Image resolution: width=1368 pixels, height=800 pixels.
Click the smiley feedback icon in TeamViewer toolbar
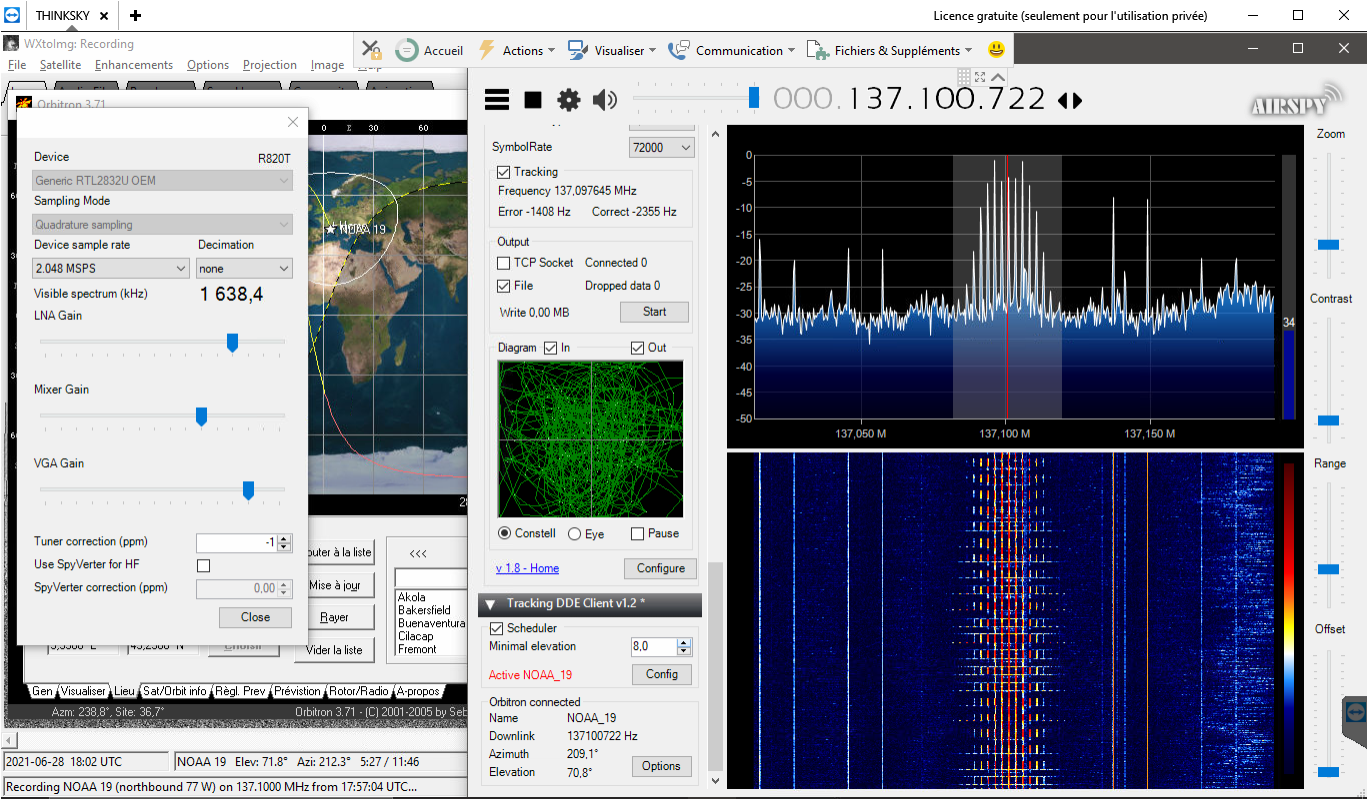coord(996,50)
